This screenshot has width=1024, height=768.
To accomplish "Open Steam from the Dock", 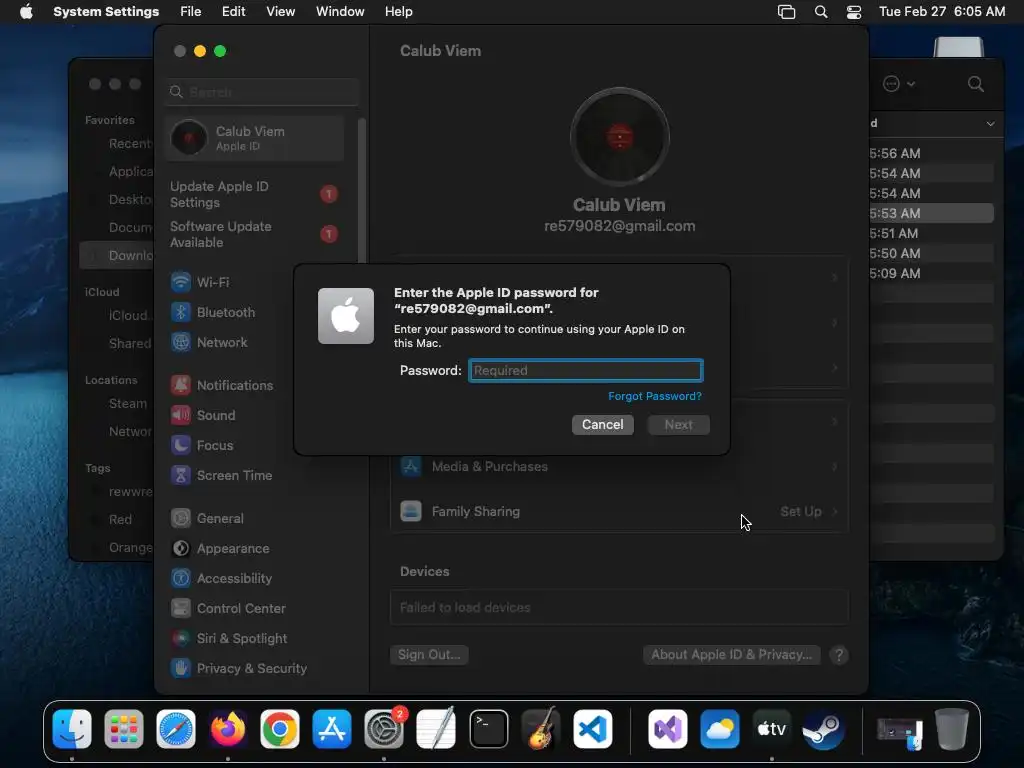I will point(823,729).
